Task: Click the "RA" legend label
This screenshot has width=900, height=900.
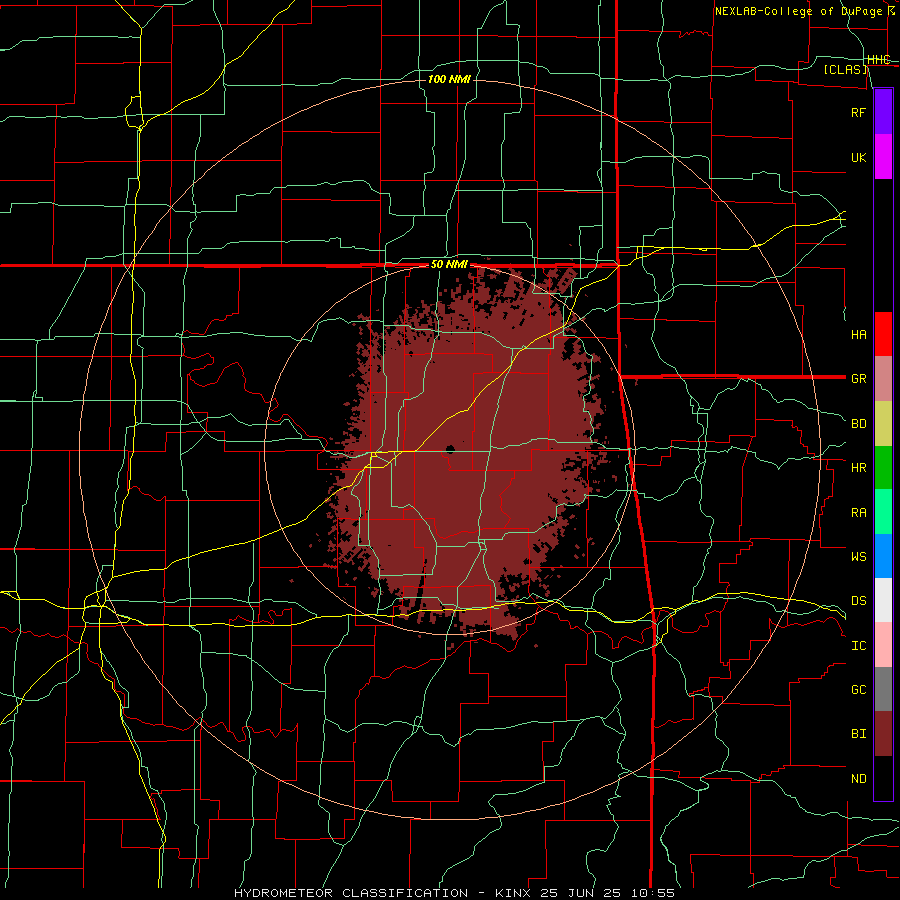Action: (x=858, y=512)
